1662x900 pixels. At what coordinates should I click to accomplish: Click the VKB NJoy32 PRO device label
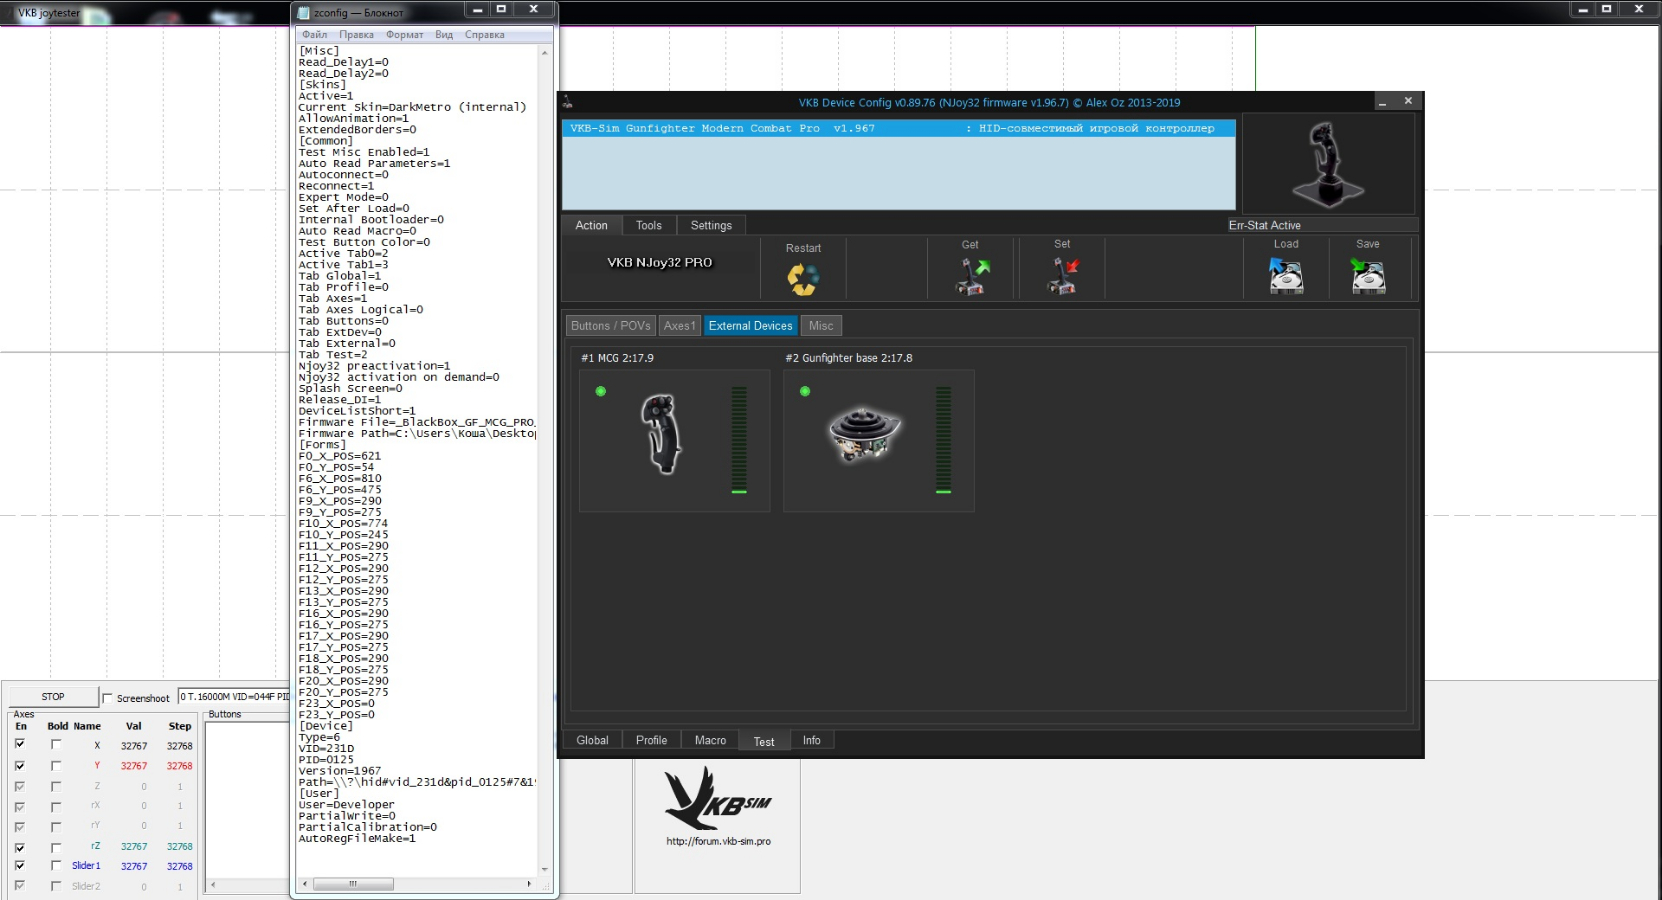pyautogui.click(x=660, y=263)
